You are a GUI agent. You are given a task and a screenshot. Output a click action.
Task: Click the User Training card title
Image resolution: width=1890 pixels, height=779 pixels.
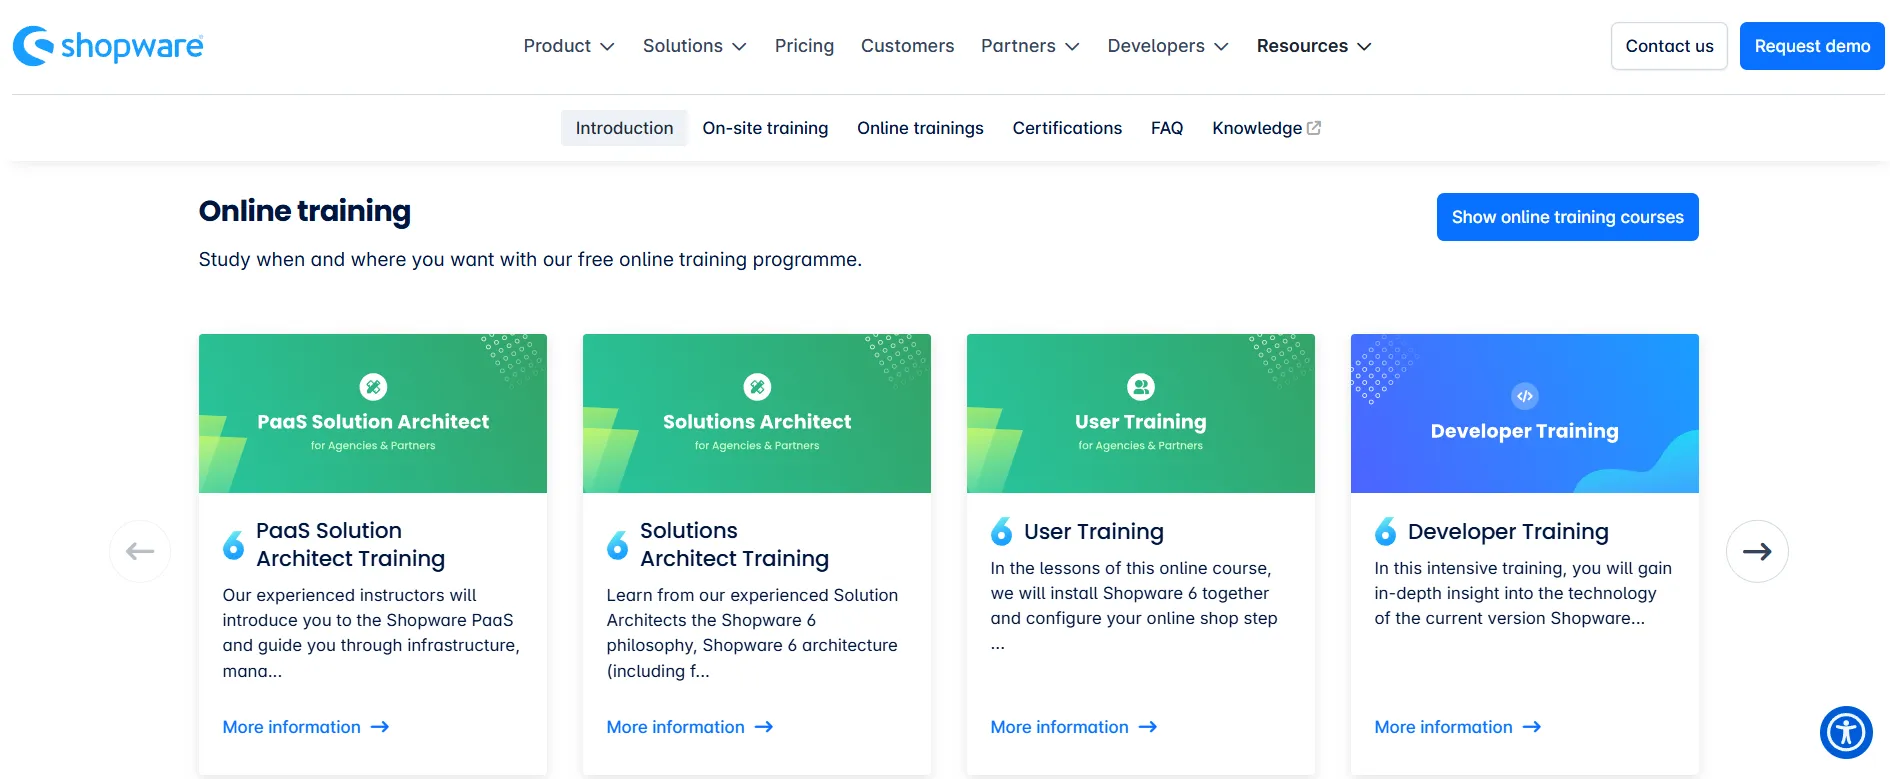[x=1094, y=531]
